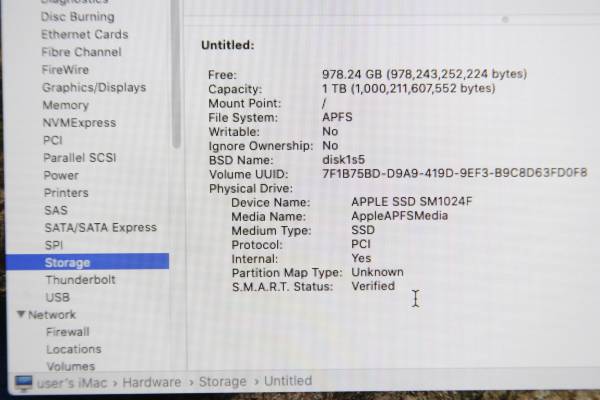The height and width of the screenshot is (400, 600).
Task: Click media name AppleAPFSMedia
Action: click(x=399, y=216)
